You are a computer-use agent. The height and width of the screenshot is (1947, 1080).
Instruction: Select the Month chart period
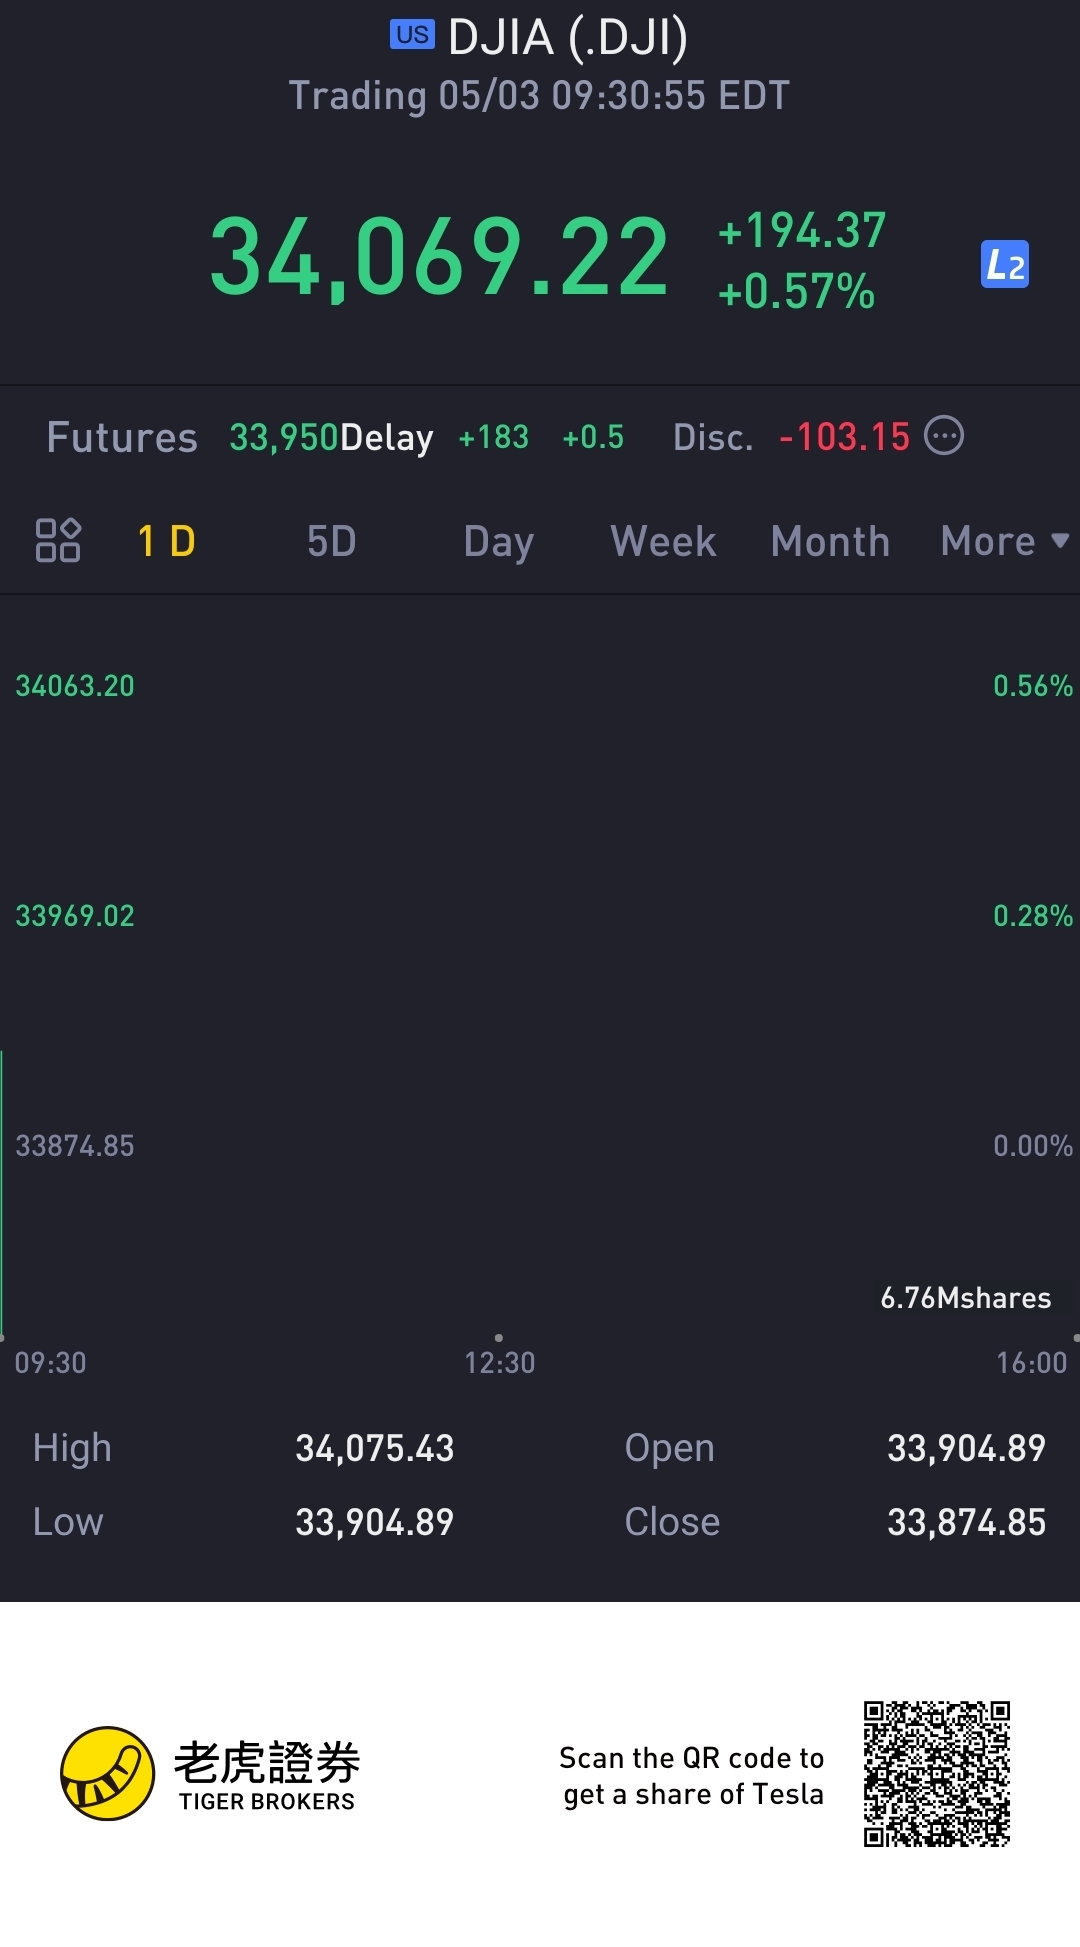coord(830,542)
